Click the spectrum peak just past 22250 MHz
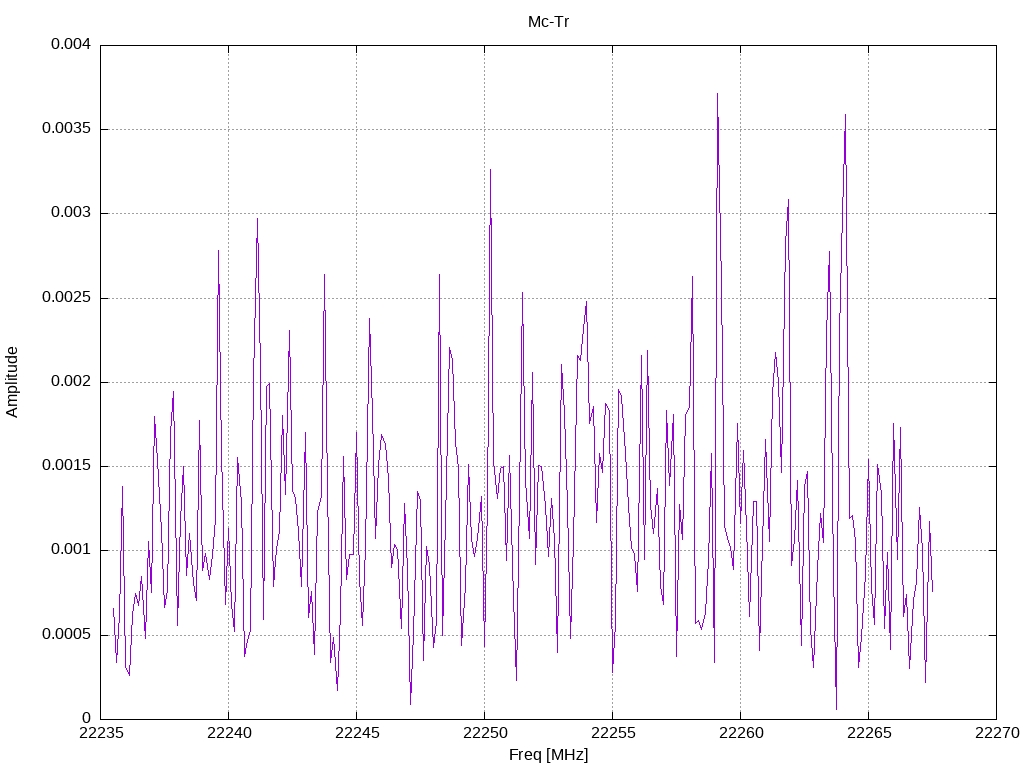The height and width of the screenshot is (768, 1024). point(490,170)
